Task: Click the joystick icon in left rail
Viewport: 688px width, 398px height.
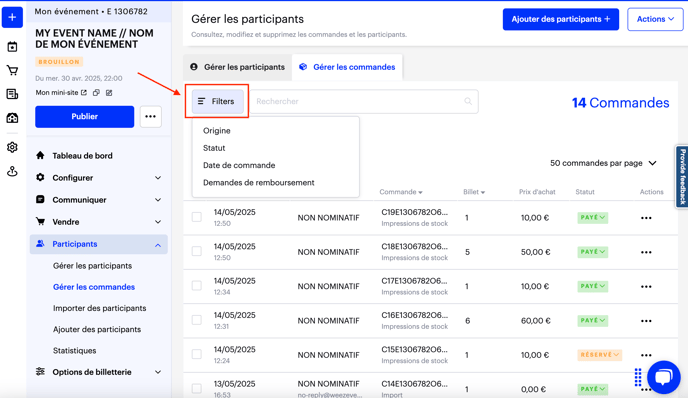Action: click(x=12, y=171)
